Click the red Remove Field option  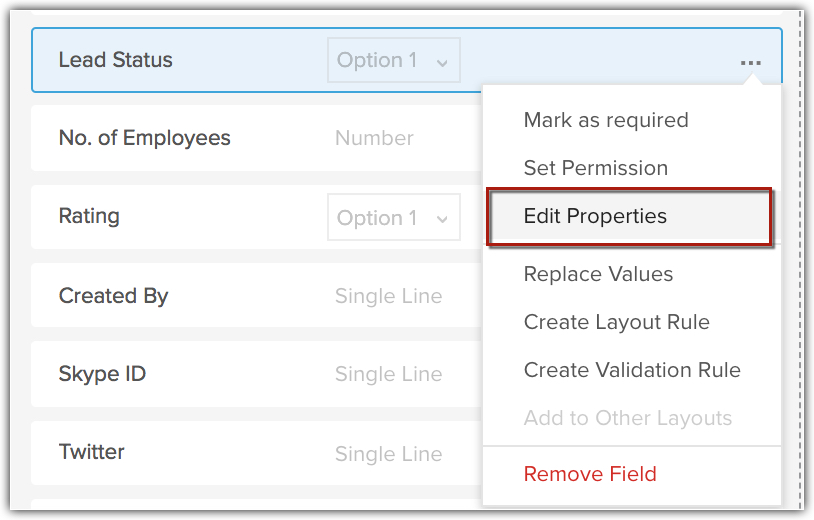(x=590, y=474)
